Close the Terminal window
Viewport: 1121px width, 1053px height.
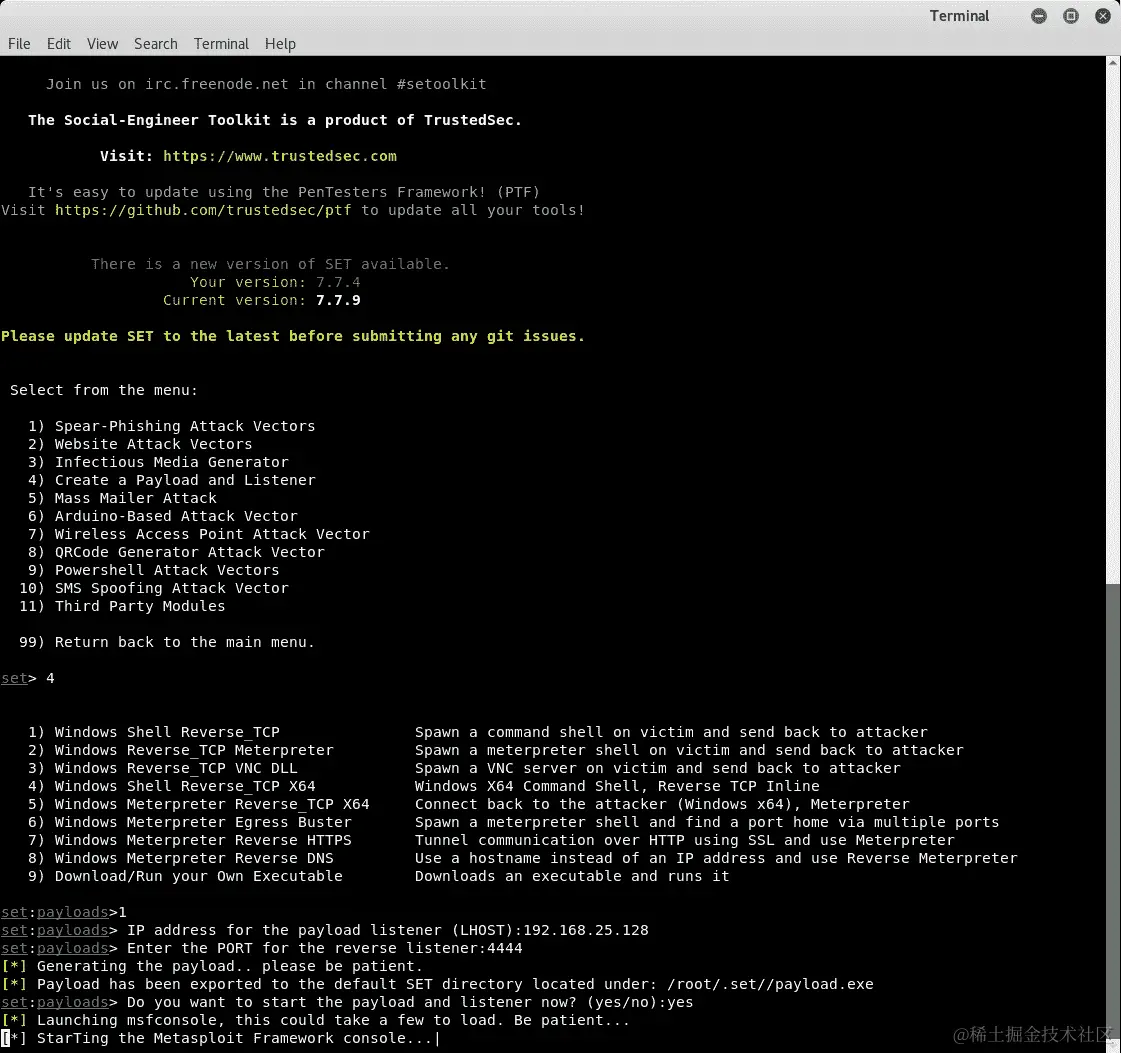tap(1103, 16)
